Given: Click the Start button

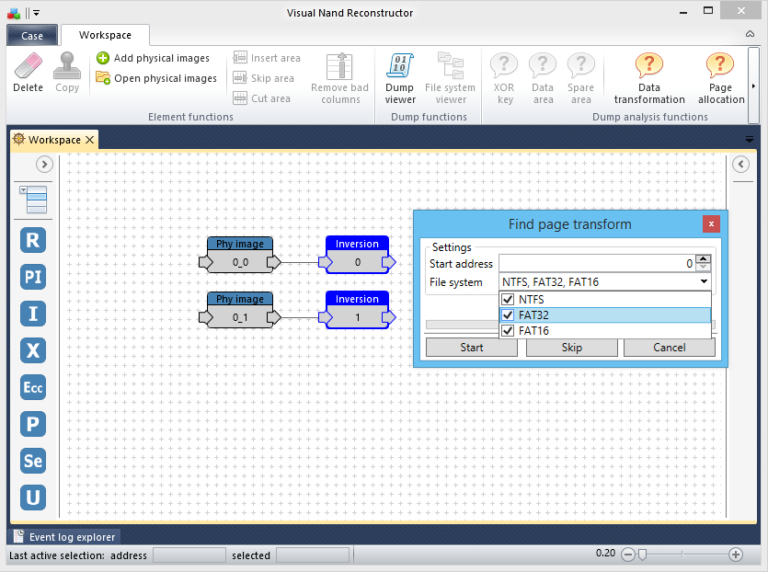Looking at the screenshot, I should pyautogui.click(x=472, y=348).
